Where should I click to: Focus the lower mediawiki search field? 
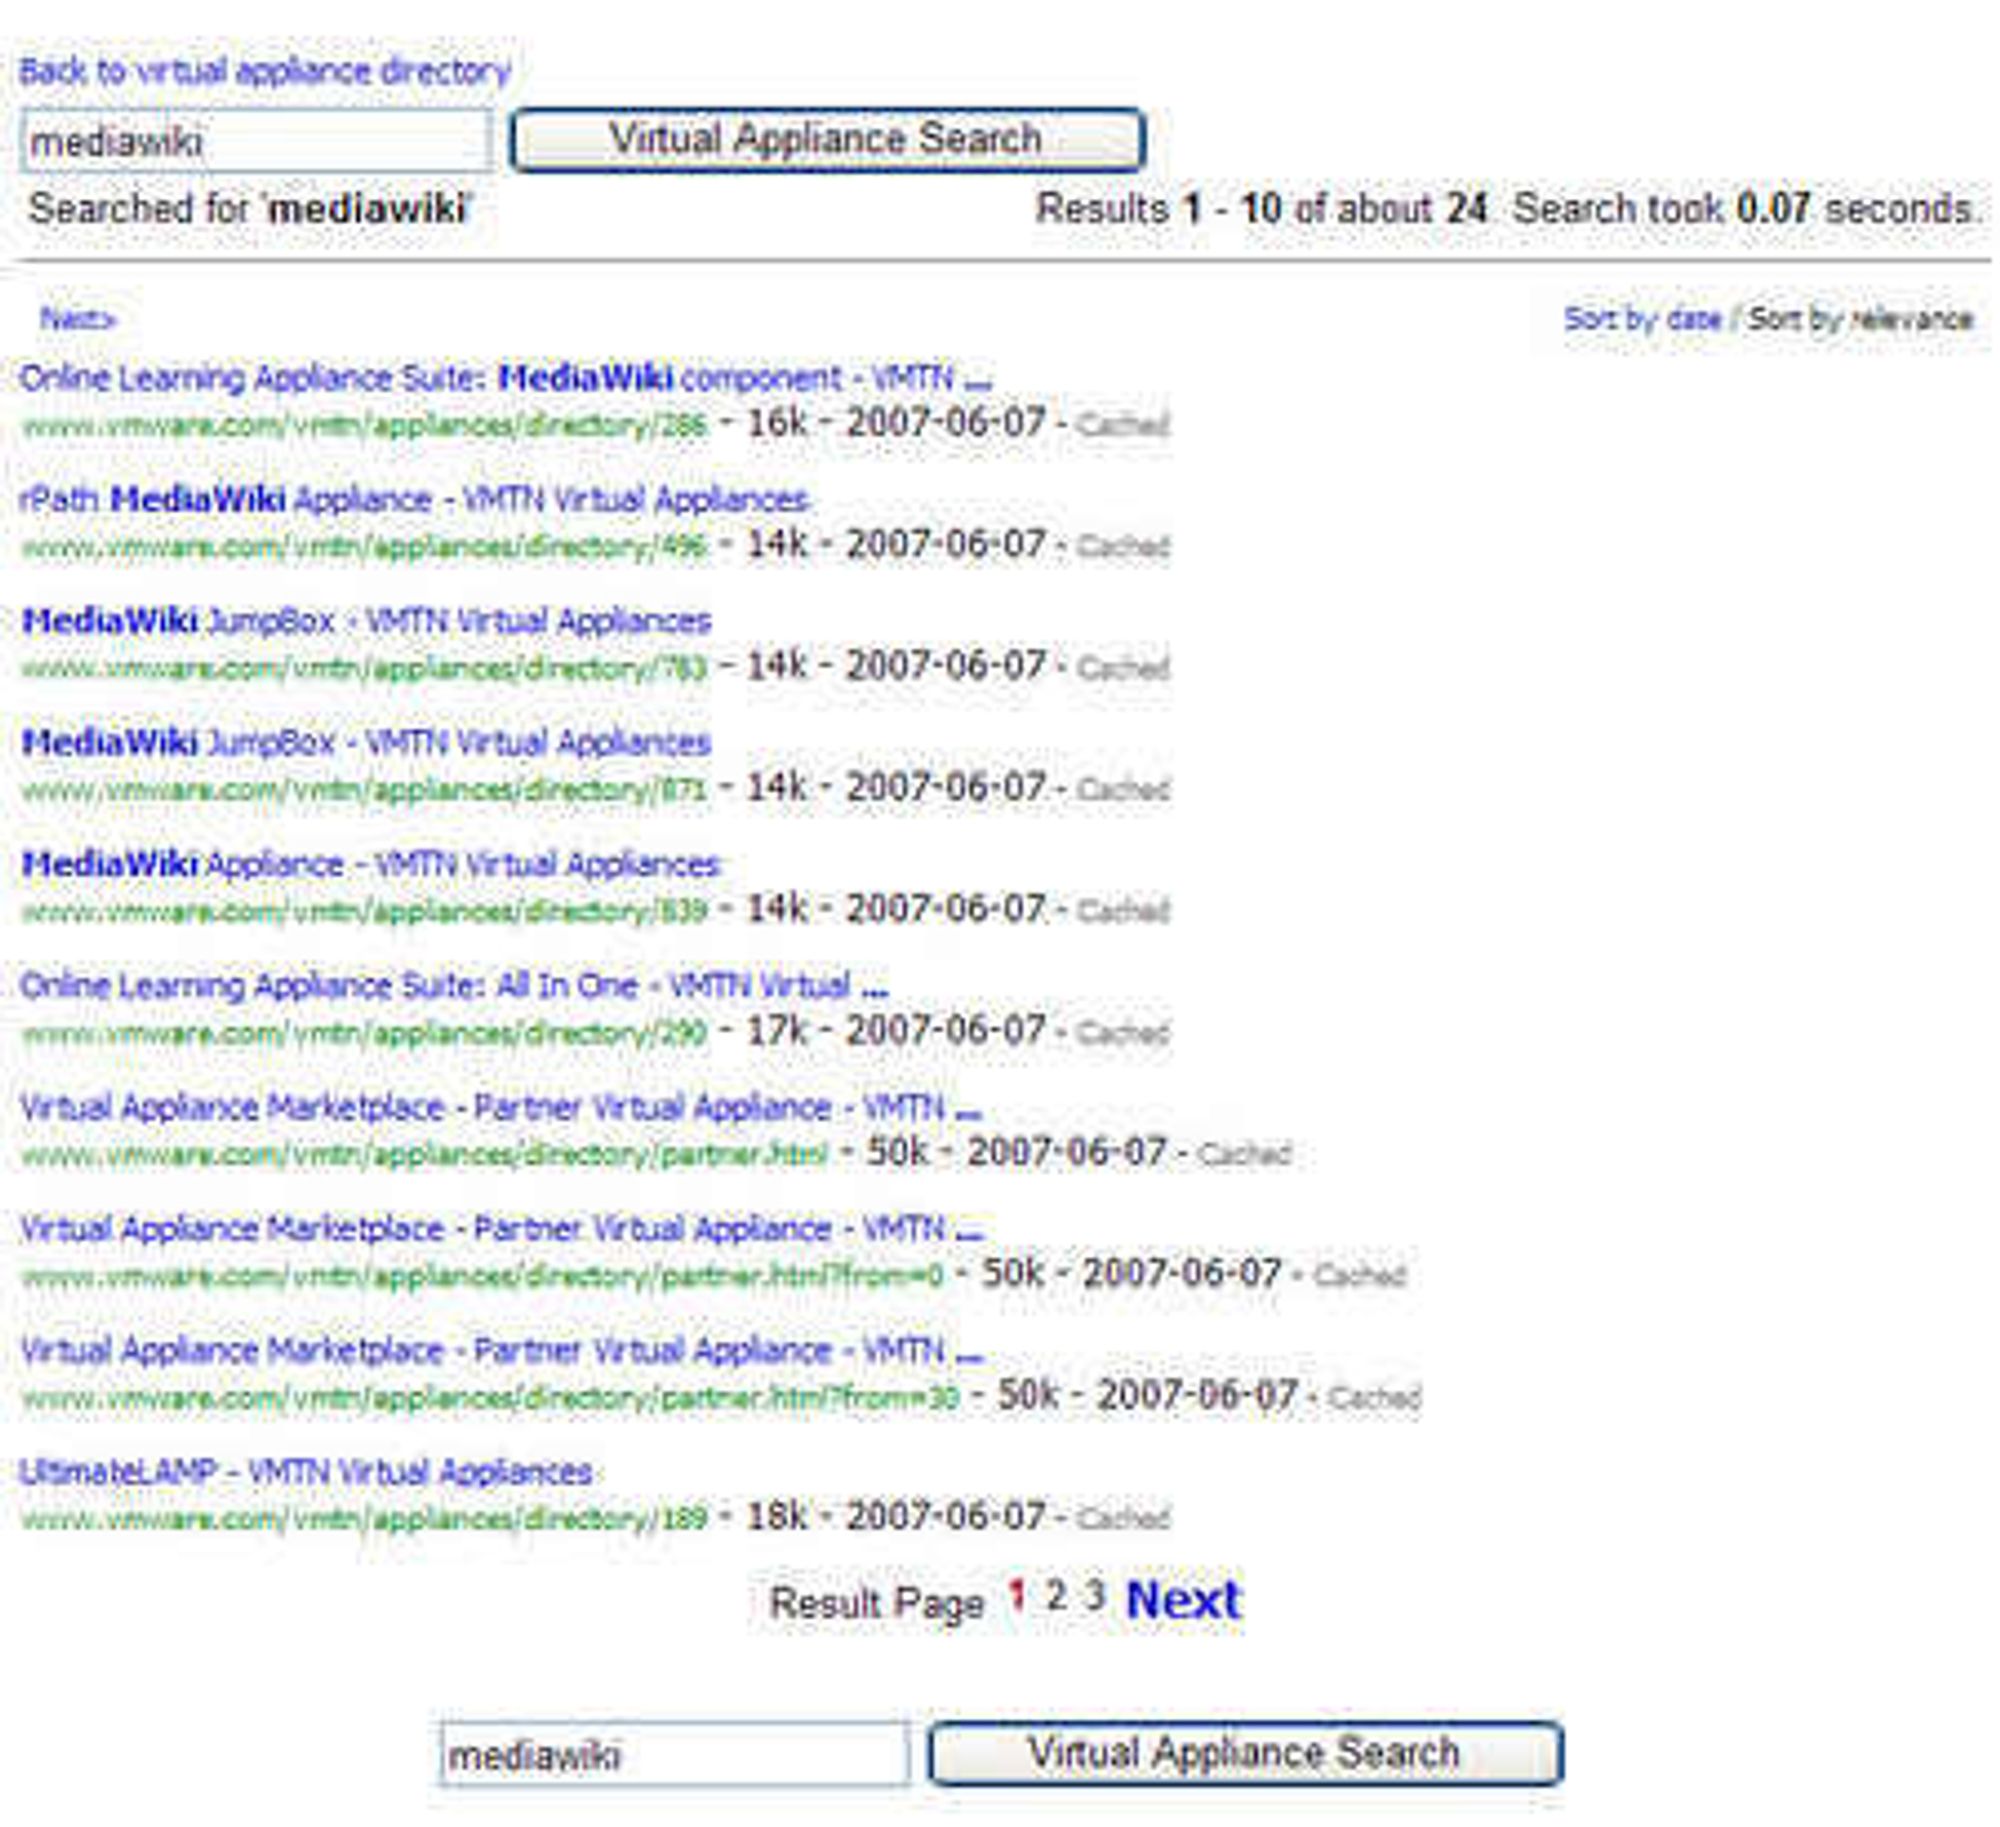(675, 1754)
